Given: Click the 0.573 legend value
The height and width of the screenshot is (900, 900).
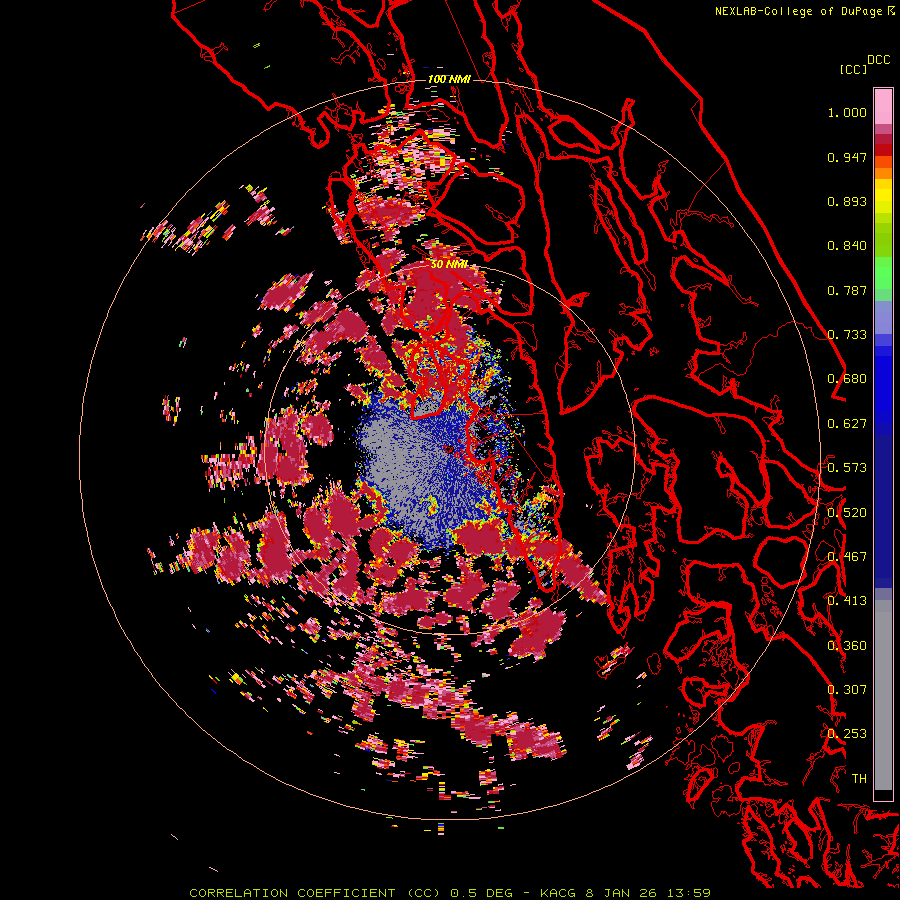Looking at the screenshot, I should pyautogui.click(x=847, y=468).
